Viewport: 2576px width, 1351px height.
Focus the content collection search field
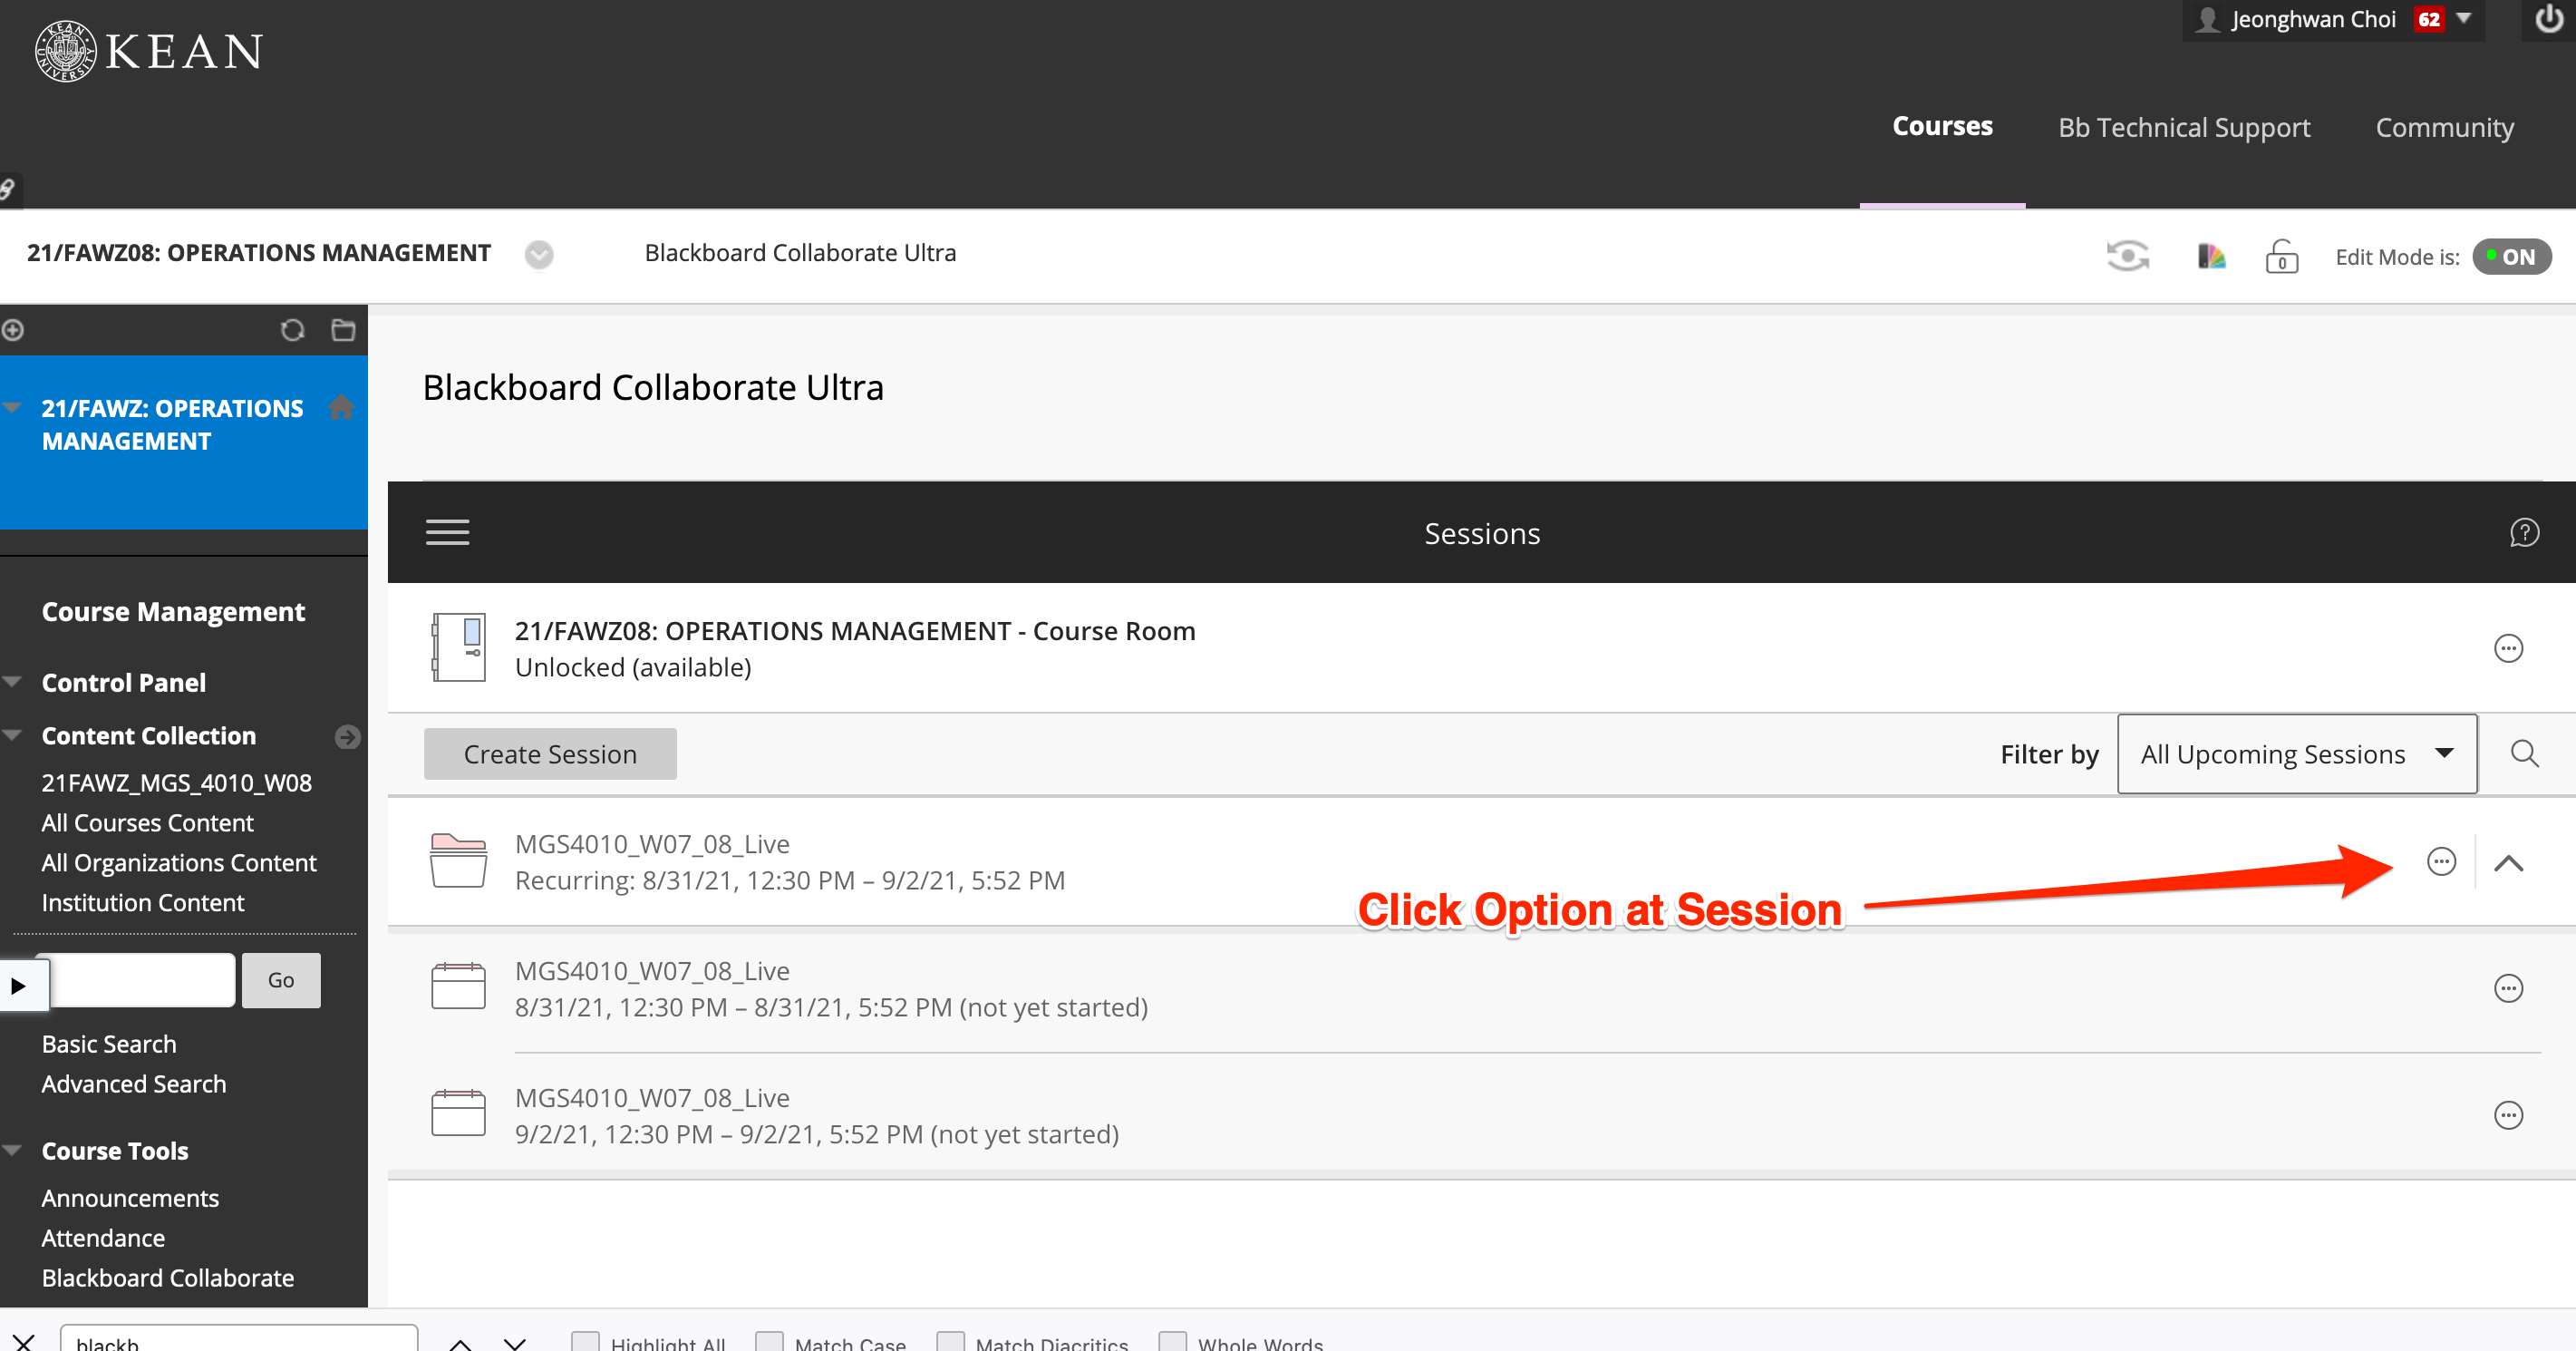pos(142,980)
